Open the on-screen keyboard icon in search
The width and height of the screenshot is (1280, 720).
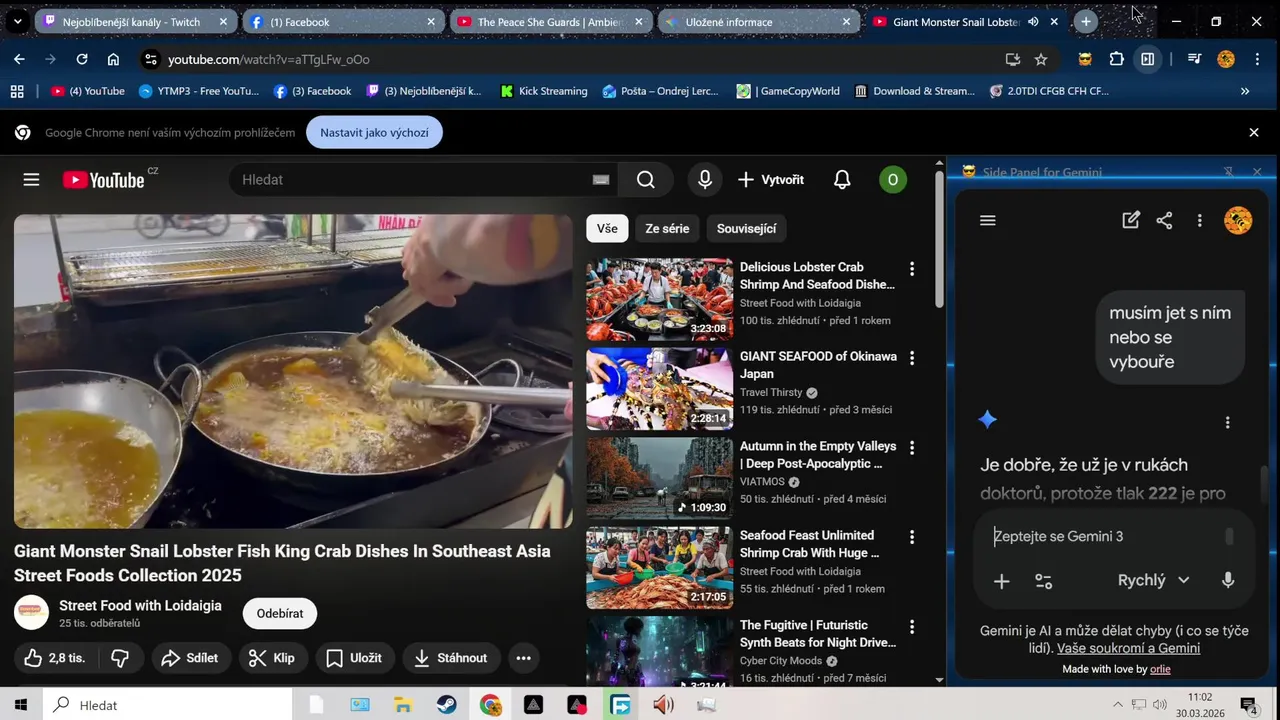click(x=600, y=180)
